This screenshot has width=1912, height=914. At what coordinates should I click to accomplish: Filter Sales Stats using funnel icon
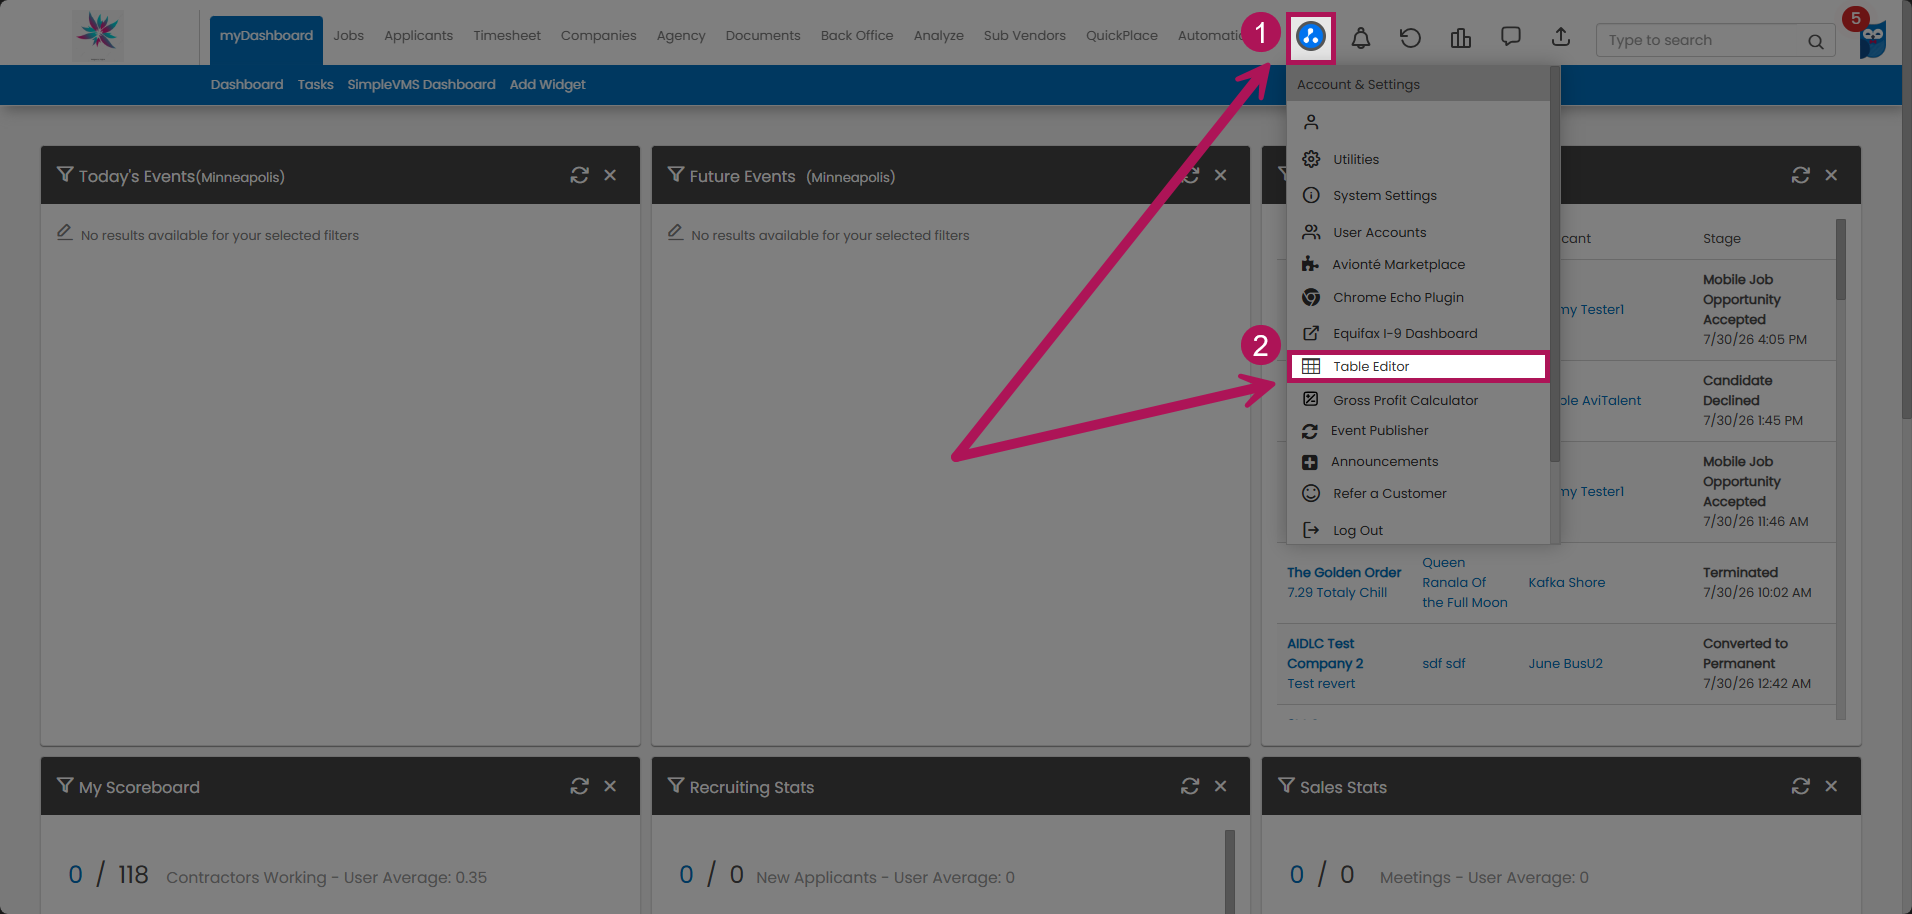tap(1287, 786)
